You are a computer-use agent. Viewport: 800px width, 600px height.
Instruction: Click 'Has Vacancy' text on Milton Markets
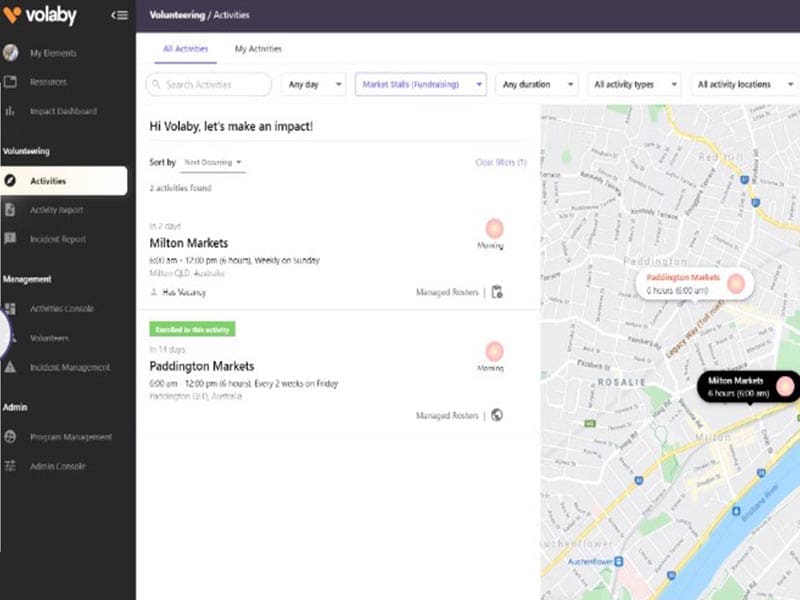[x=184, y=292]
